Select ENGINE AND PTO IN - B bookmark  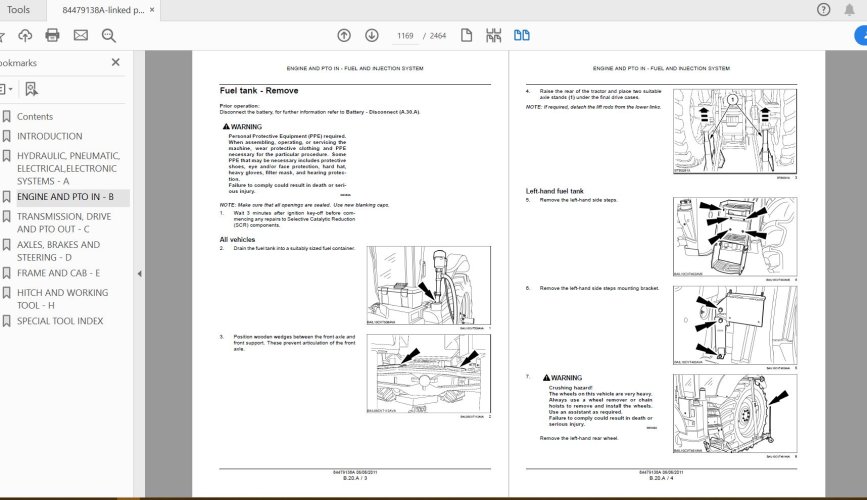(65, 197)
